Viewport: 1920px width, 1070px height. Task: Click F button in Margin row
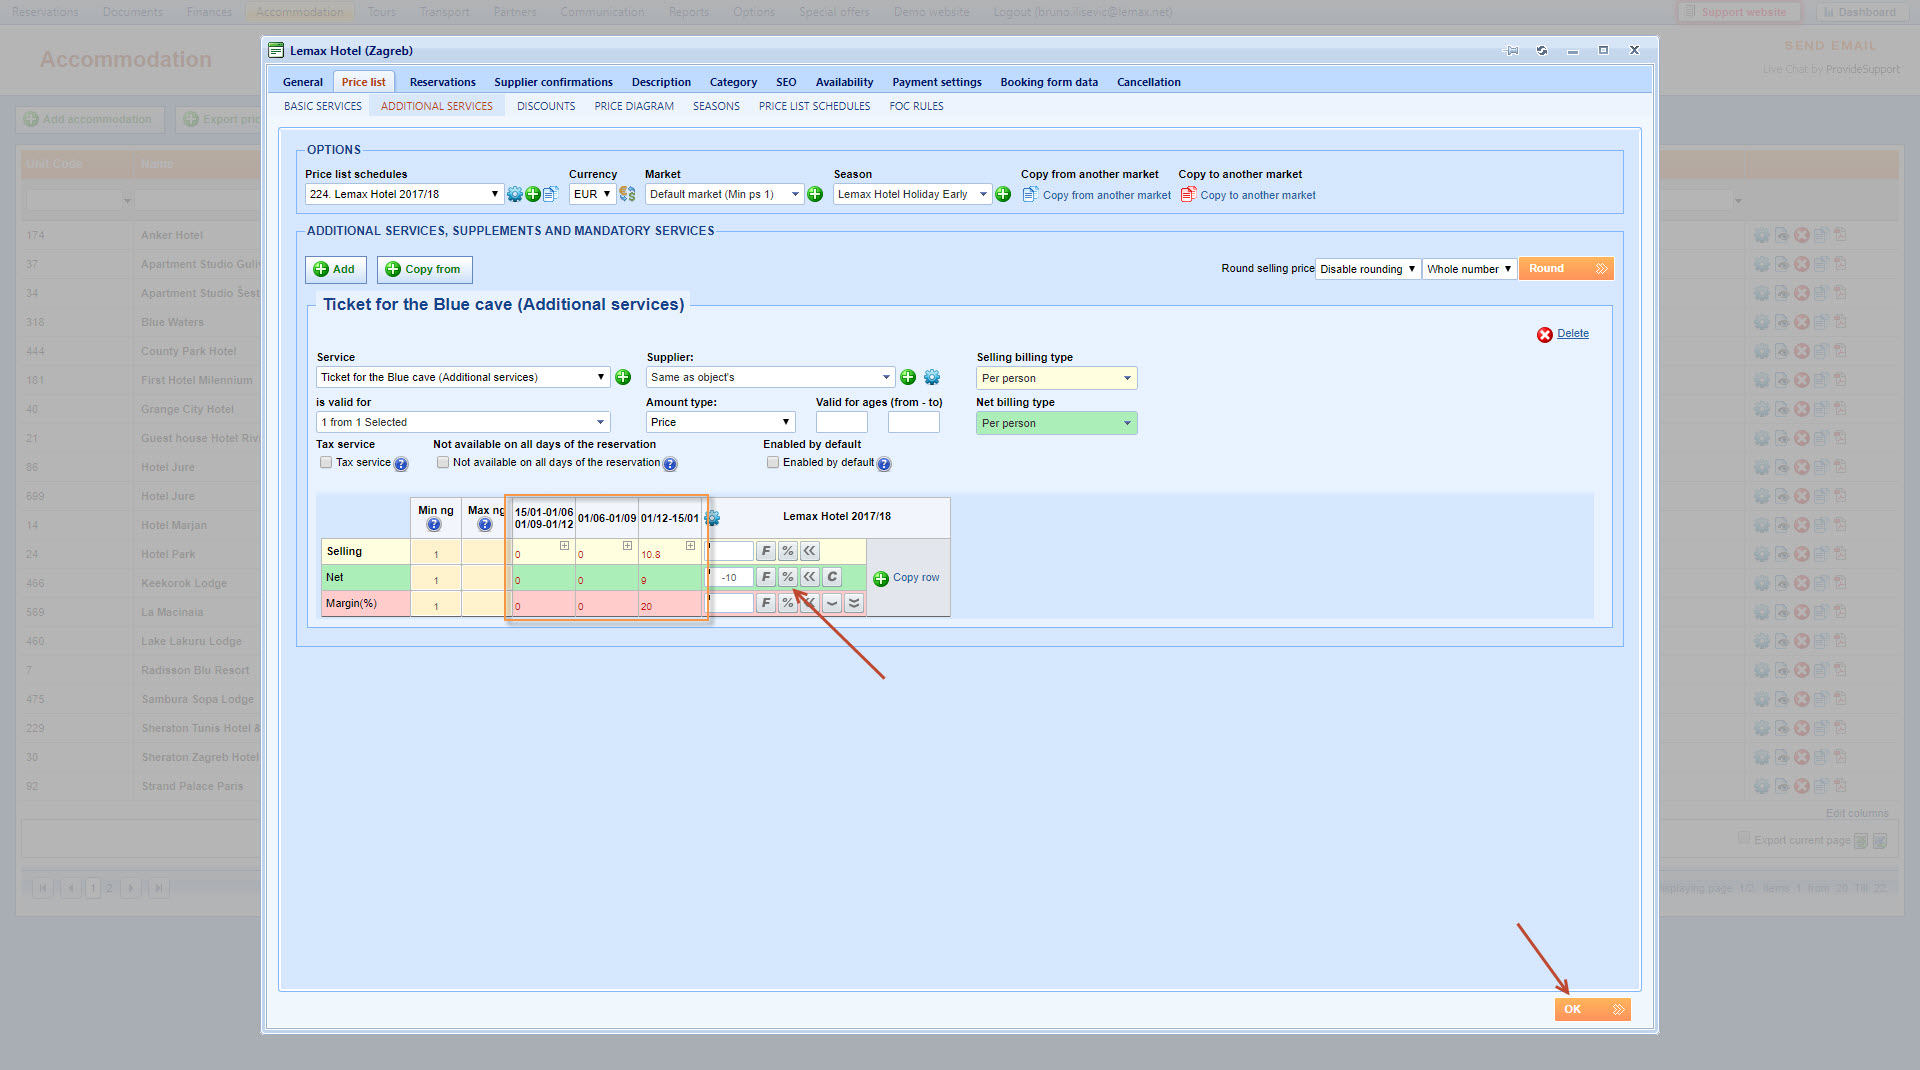(766, 603)
